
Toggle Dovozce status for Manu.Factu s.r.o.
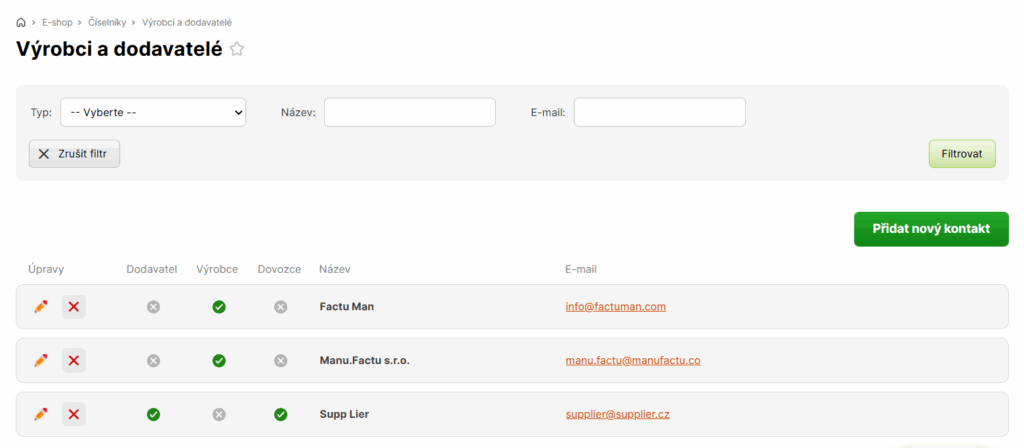[x=281, y=360]
